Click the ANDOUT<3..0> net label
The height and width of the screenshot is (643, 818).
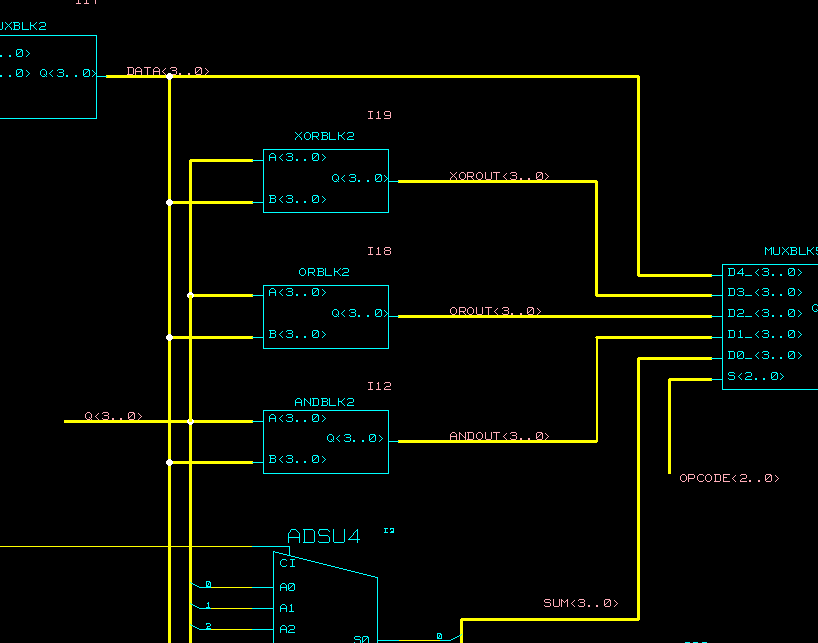click(x=499, y=436)
